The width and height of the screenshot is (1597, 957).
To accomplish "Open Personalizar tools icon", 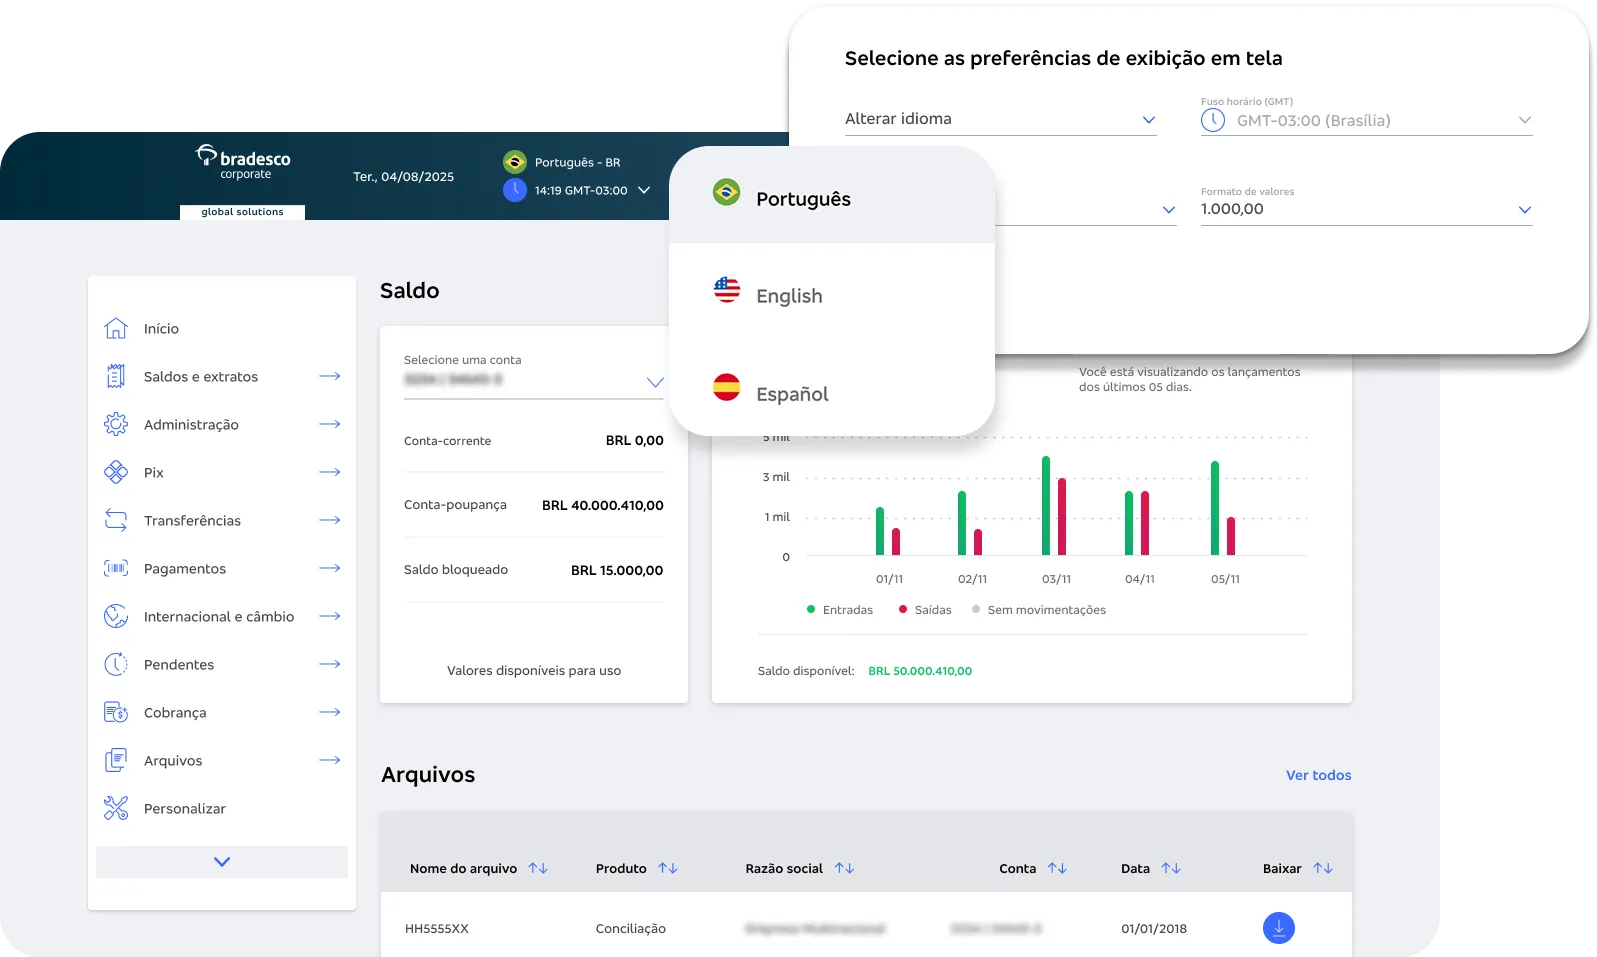I will [116, 808].
